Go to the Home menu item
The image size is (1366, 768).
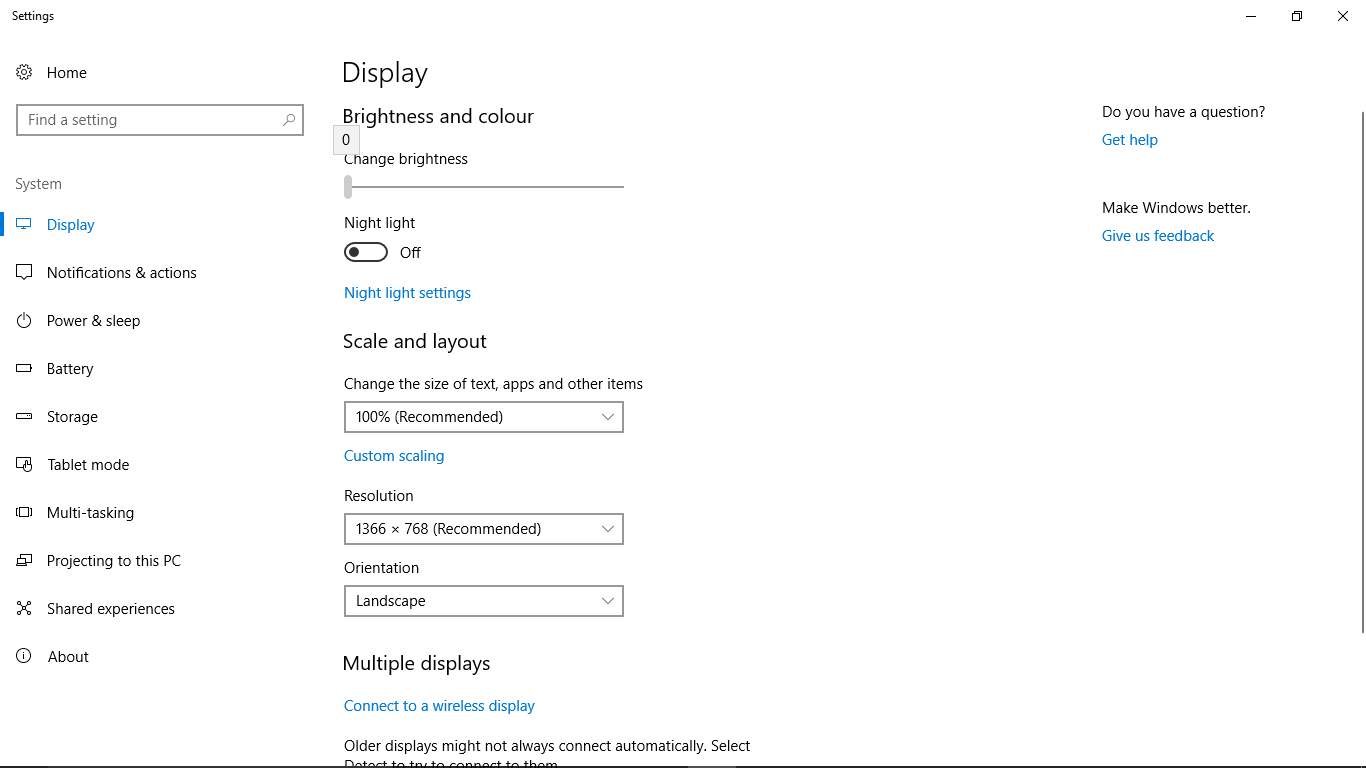(66, 72)
